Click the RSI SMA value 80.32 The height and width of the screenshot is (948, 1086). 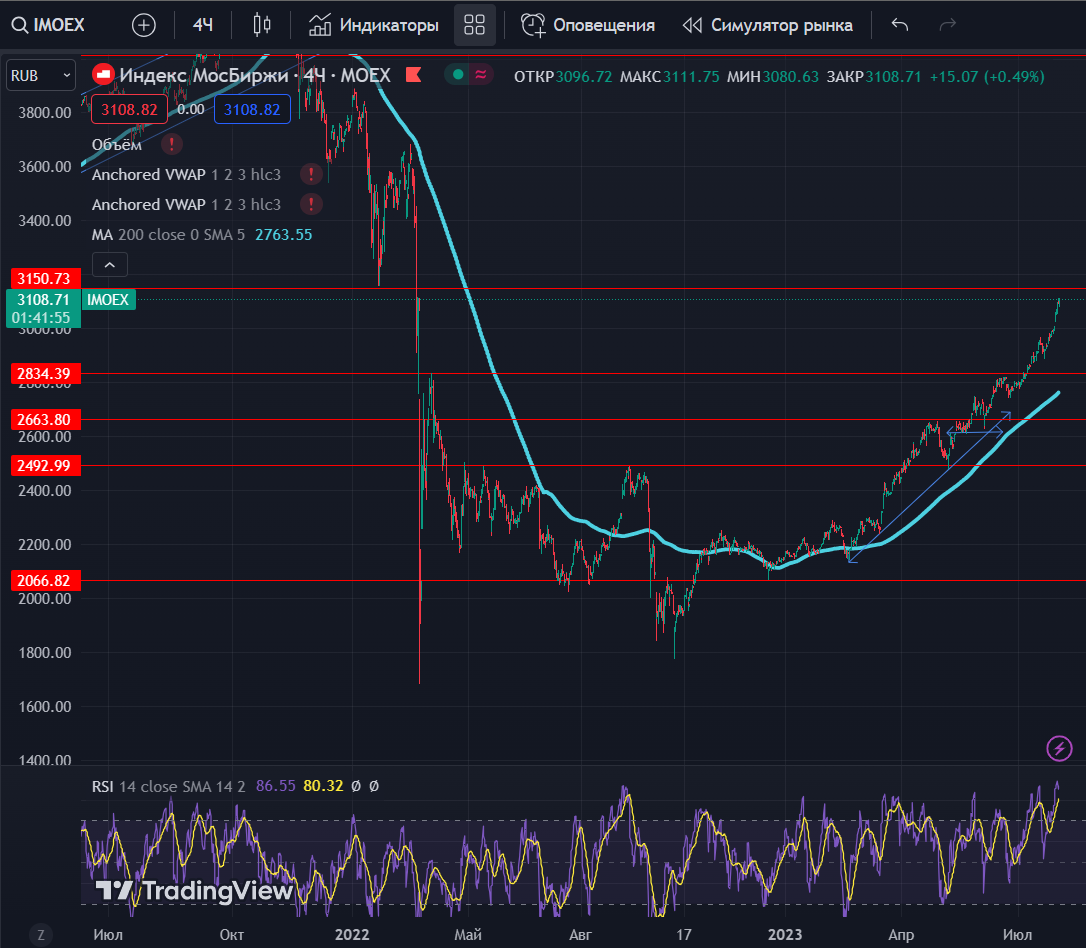point(323,786)
